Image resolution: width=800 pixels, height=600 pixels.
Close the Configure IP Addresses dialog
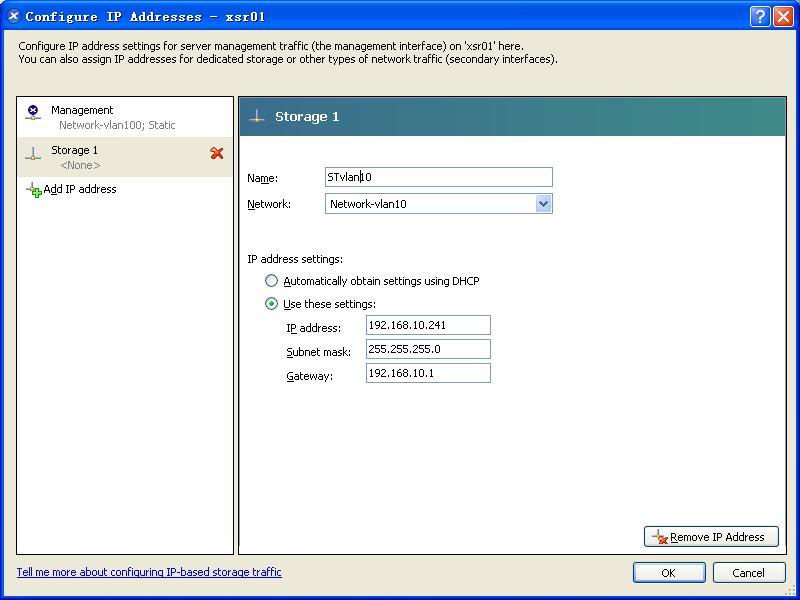pos(783,17)
